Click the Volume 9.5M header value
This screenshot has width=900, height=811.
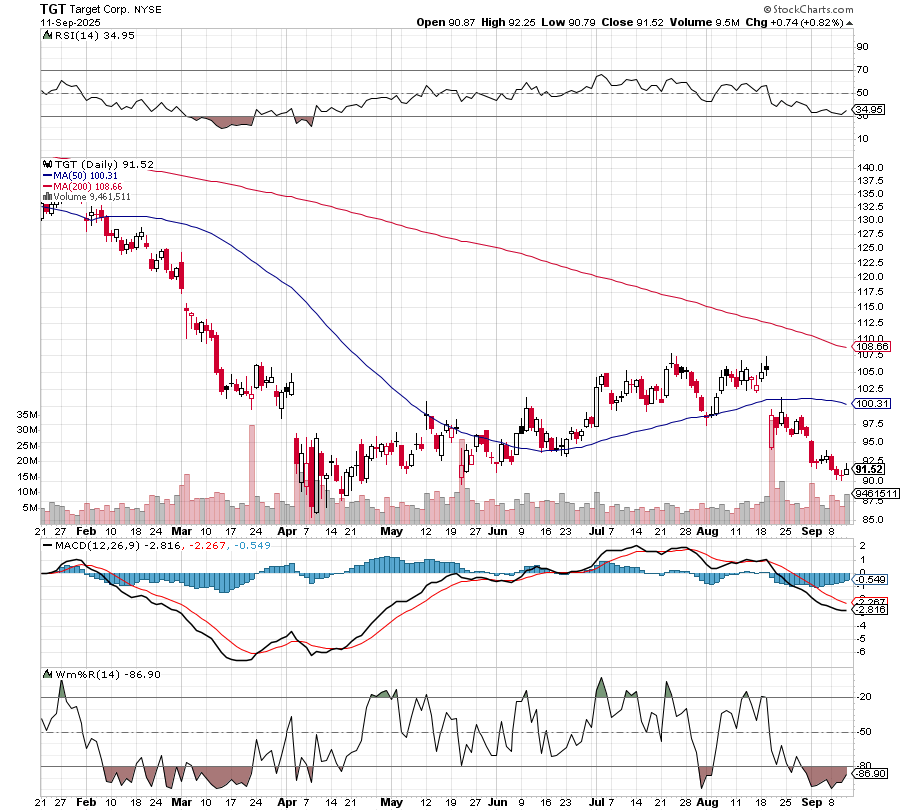click(704, 22)
